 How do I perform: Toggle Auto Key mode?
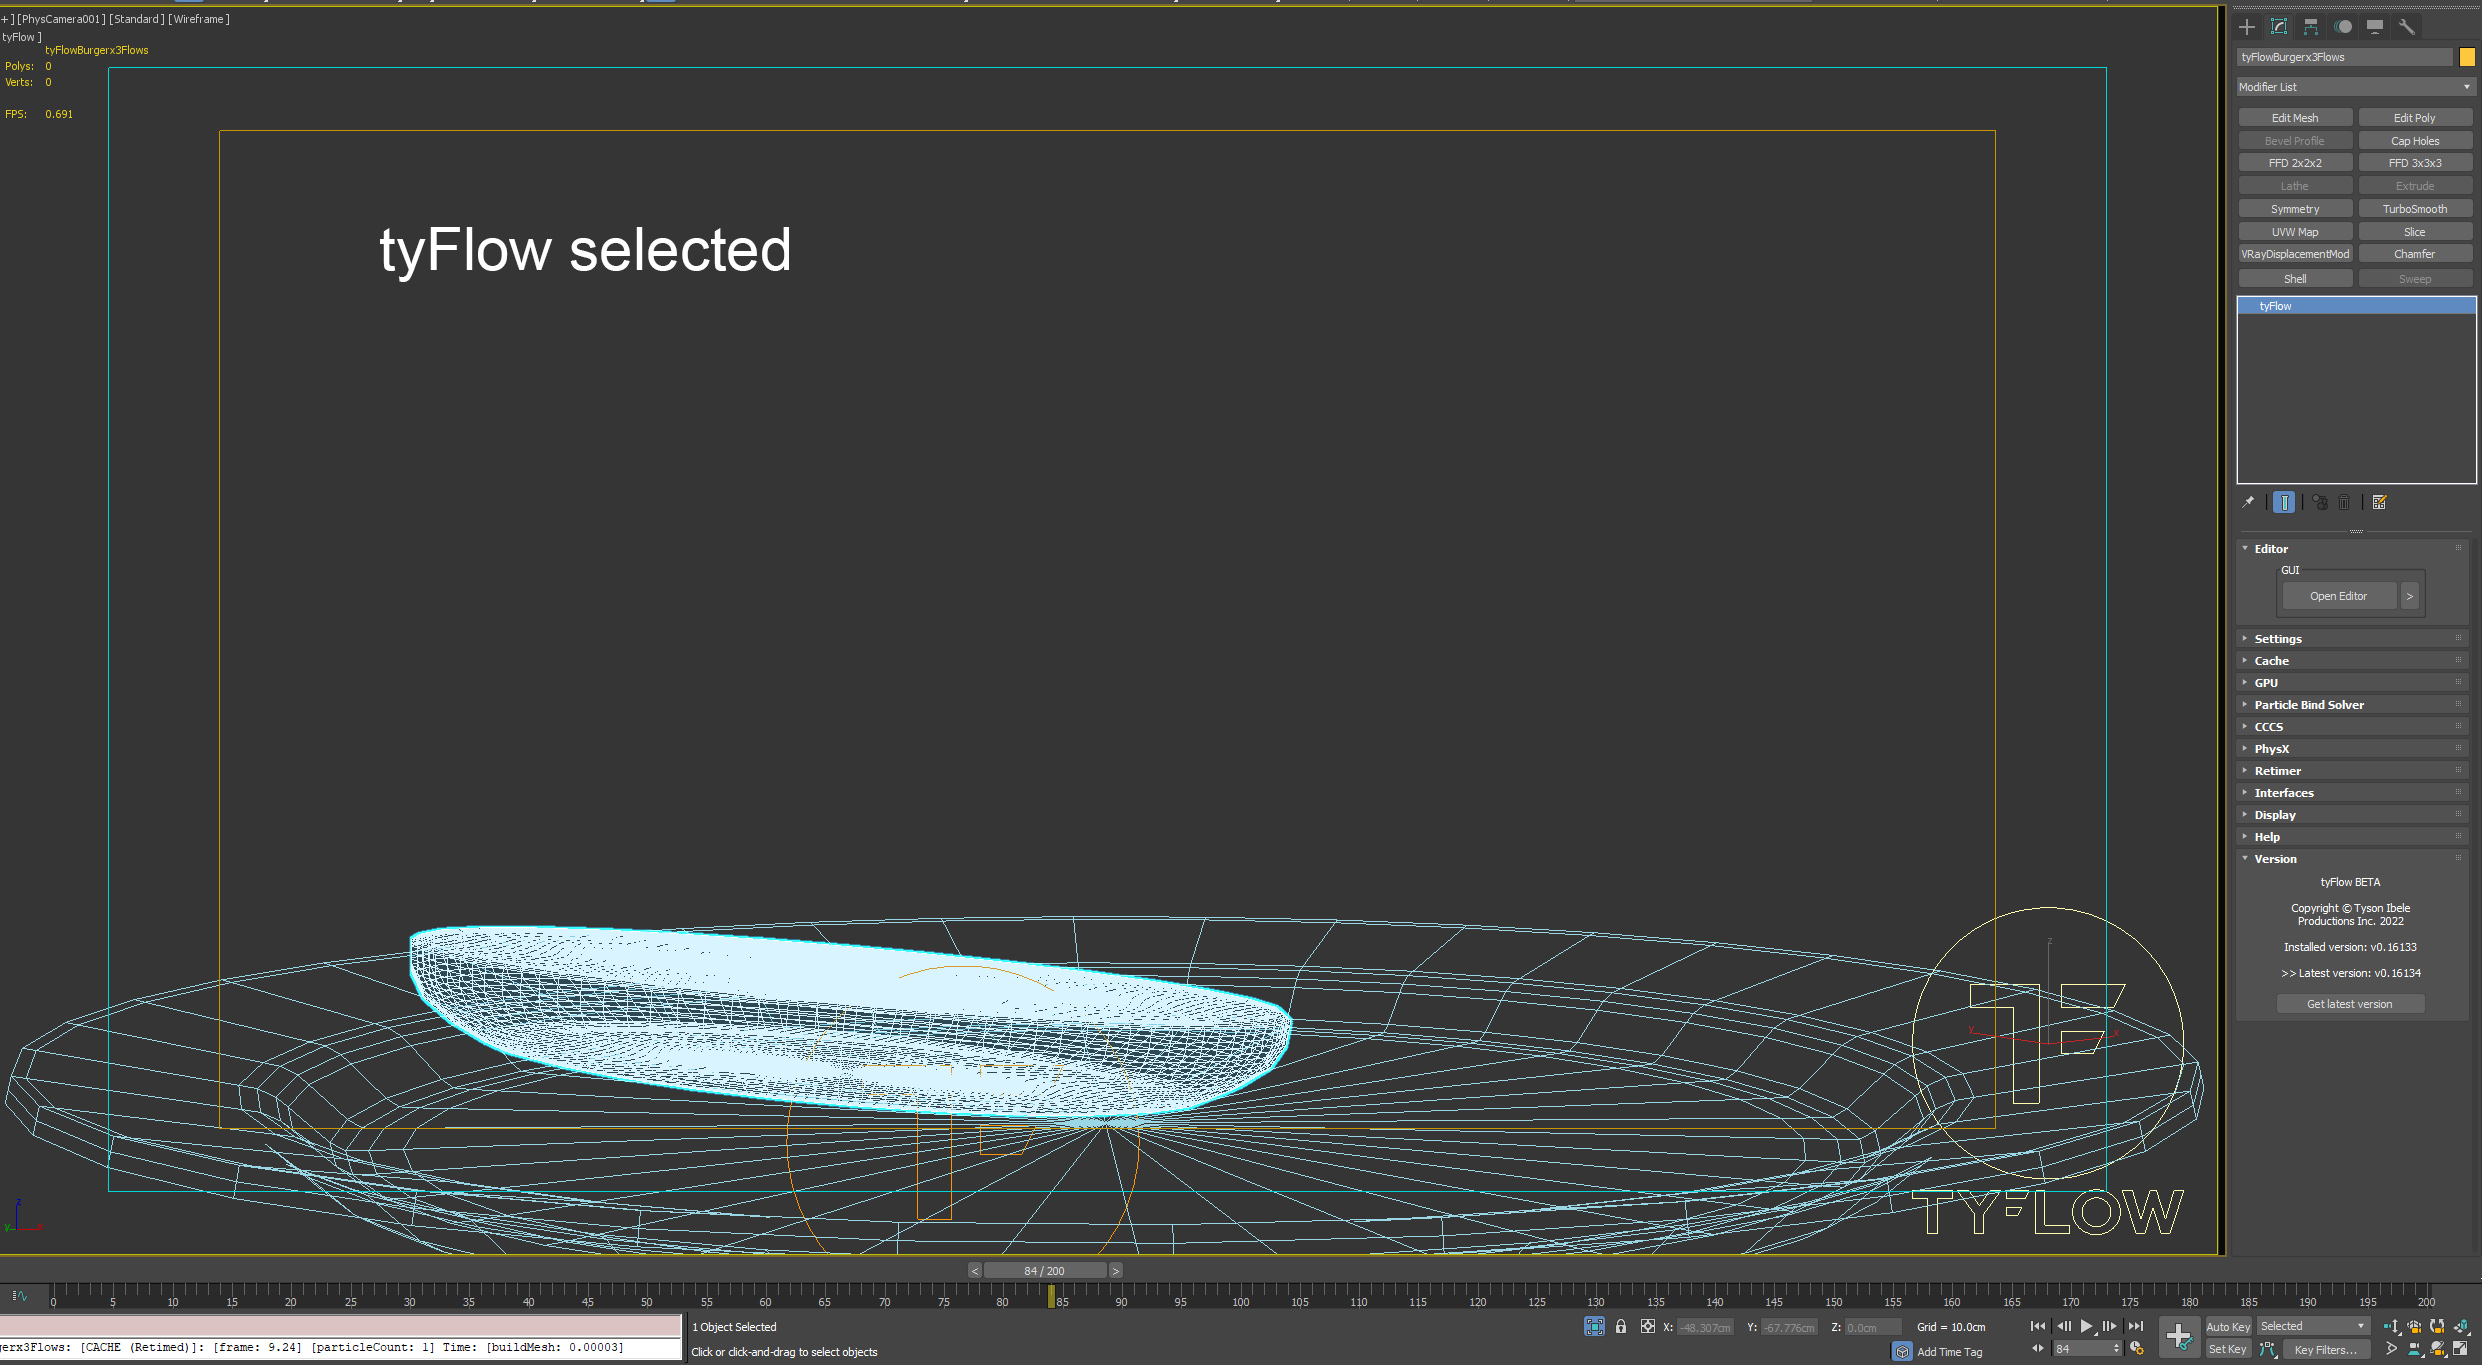(x=2228, y=1327)
